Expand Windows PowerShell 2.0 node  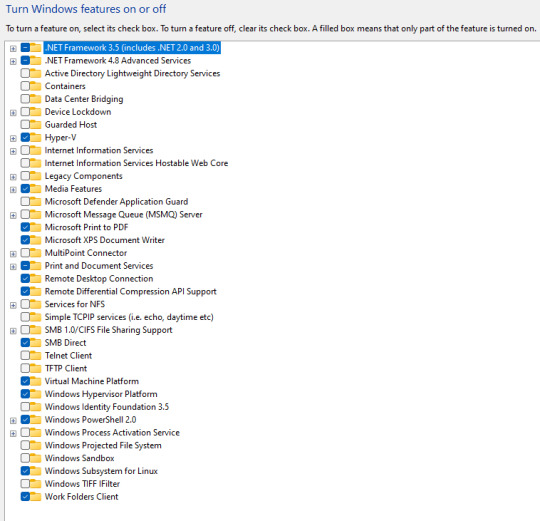point(13,421)
